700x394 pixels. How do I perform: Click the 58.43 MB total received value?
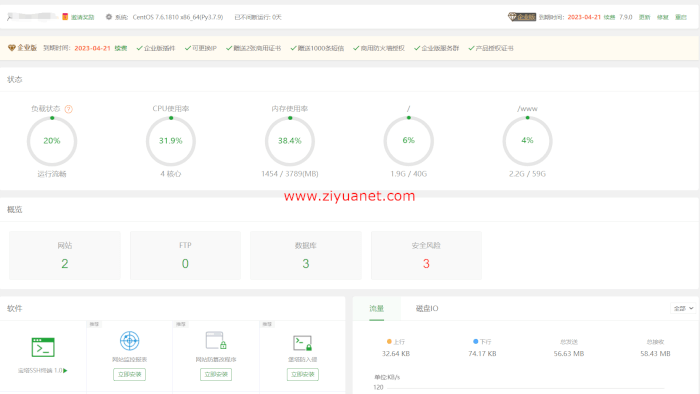coord(655,353)
